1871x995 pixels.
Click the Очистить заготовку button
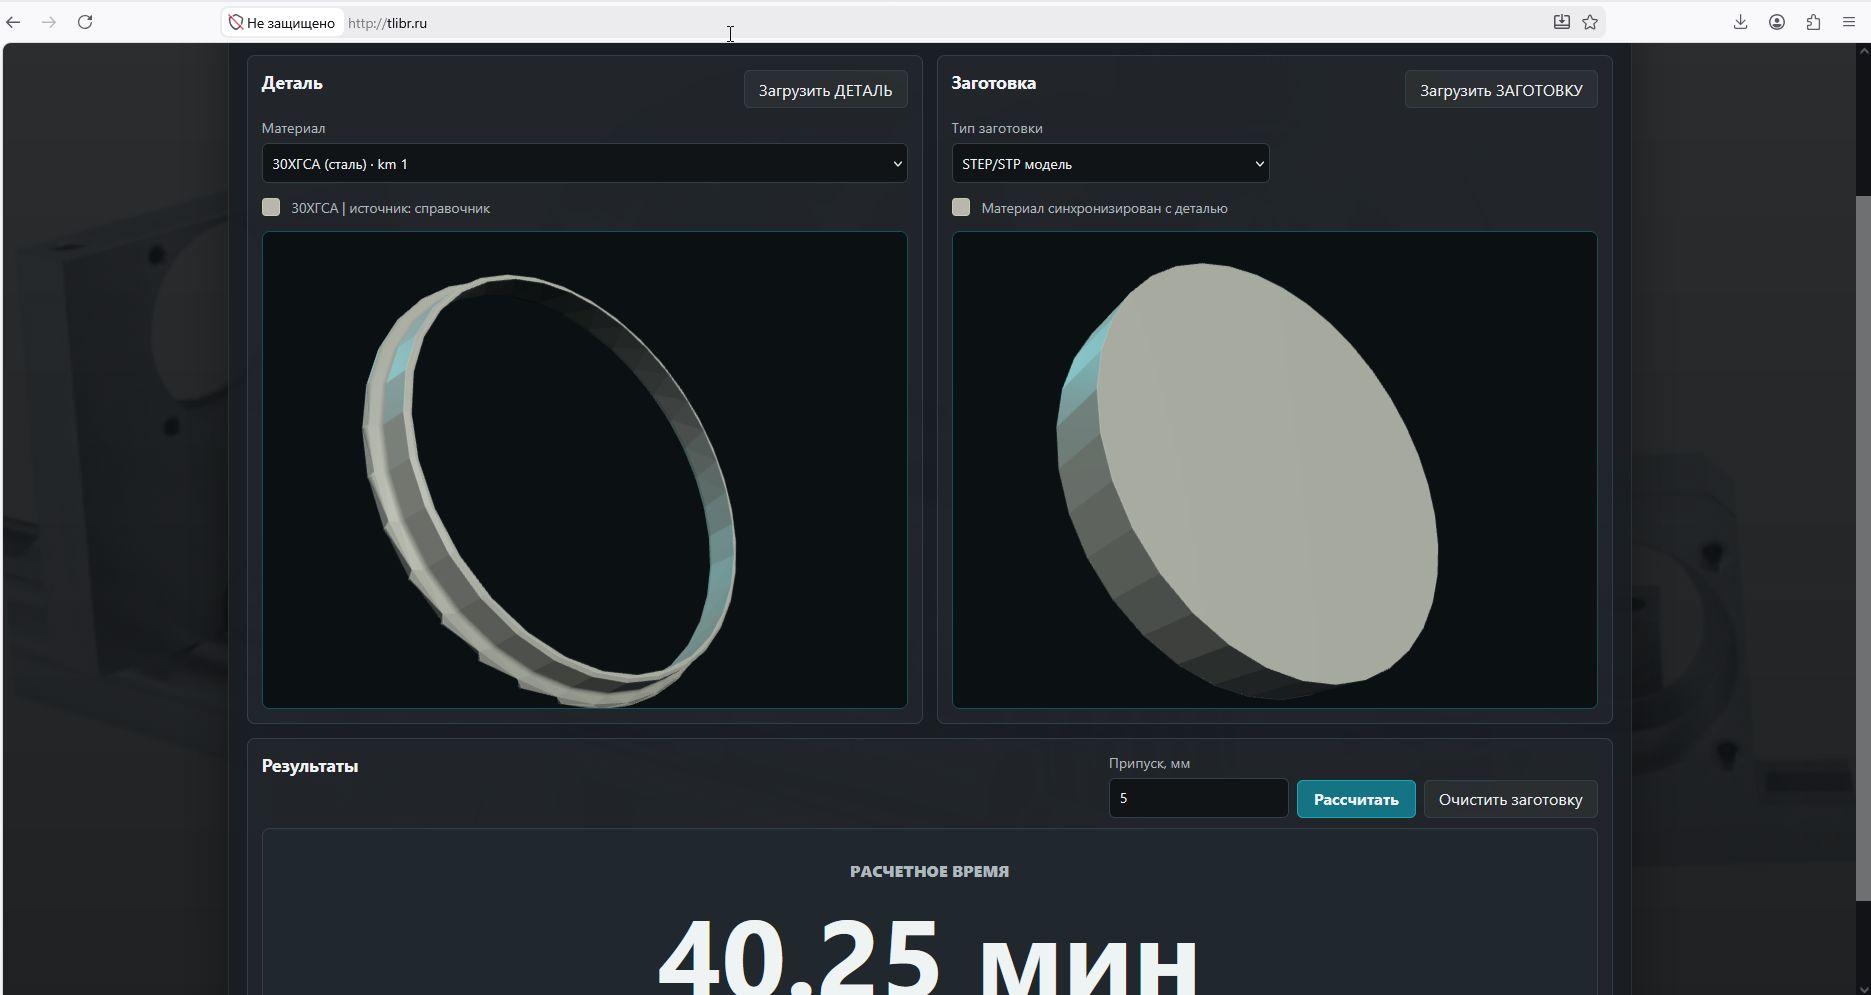pyautogui.click(x=1510, y=799)
